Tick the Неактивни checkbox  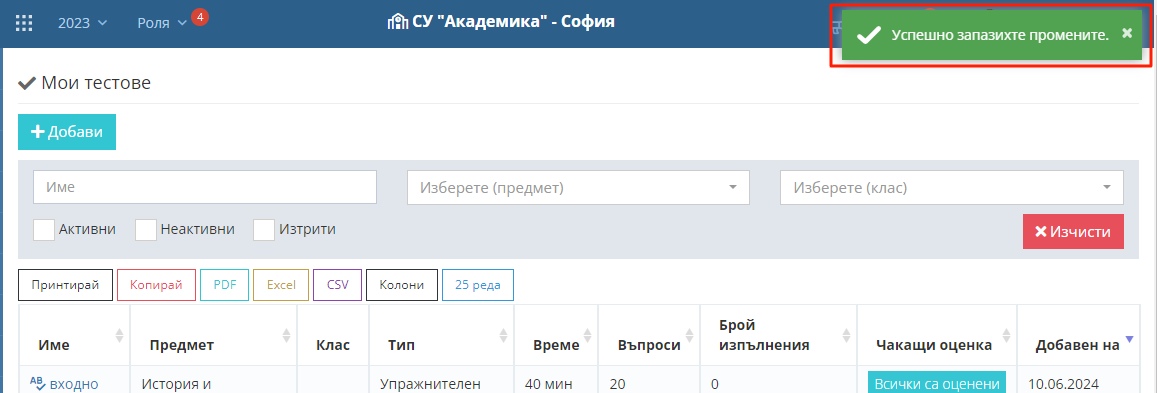(146, 229)
